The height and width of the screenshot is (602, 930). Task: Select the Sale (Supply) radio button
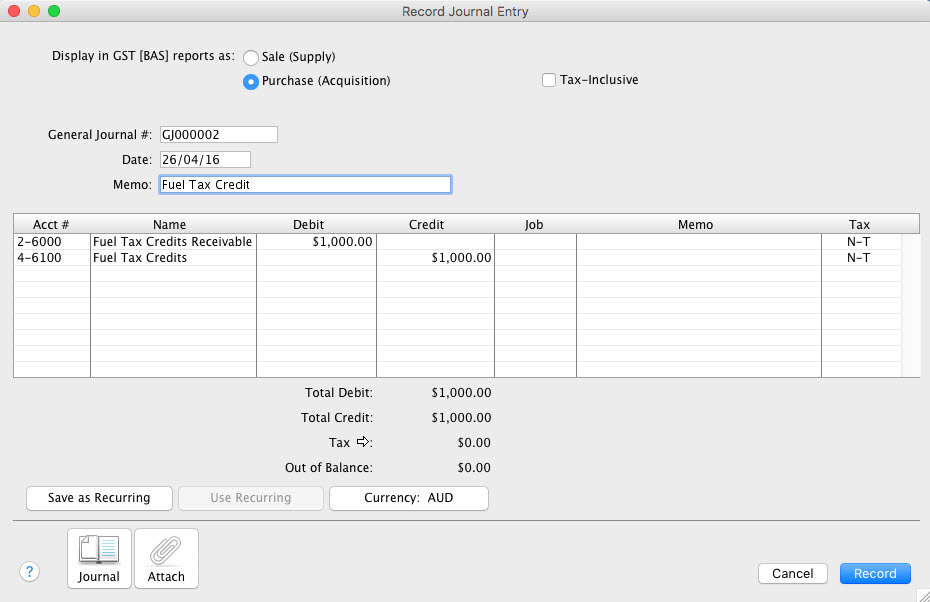coord(251,57)
